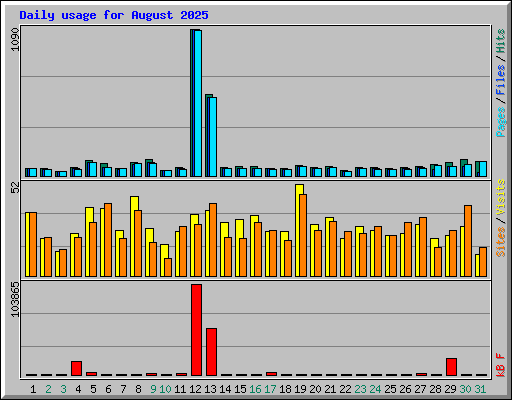Click the 'KB F' legend label

pyautogui.click(x=501, y=365)
